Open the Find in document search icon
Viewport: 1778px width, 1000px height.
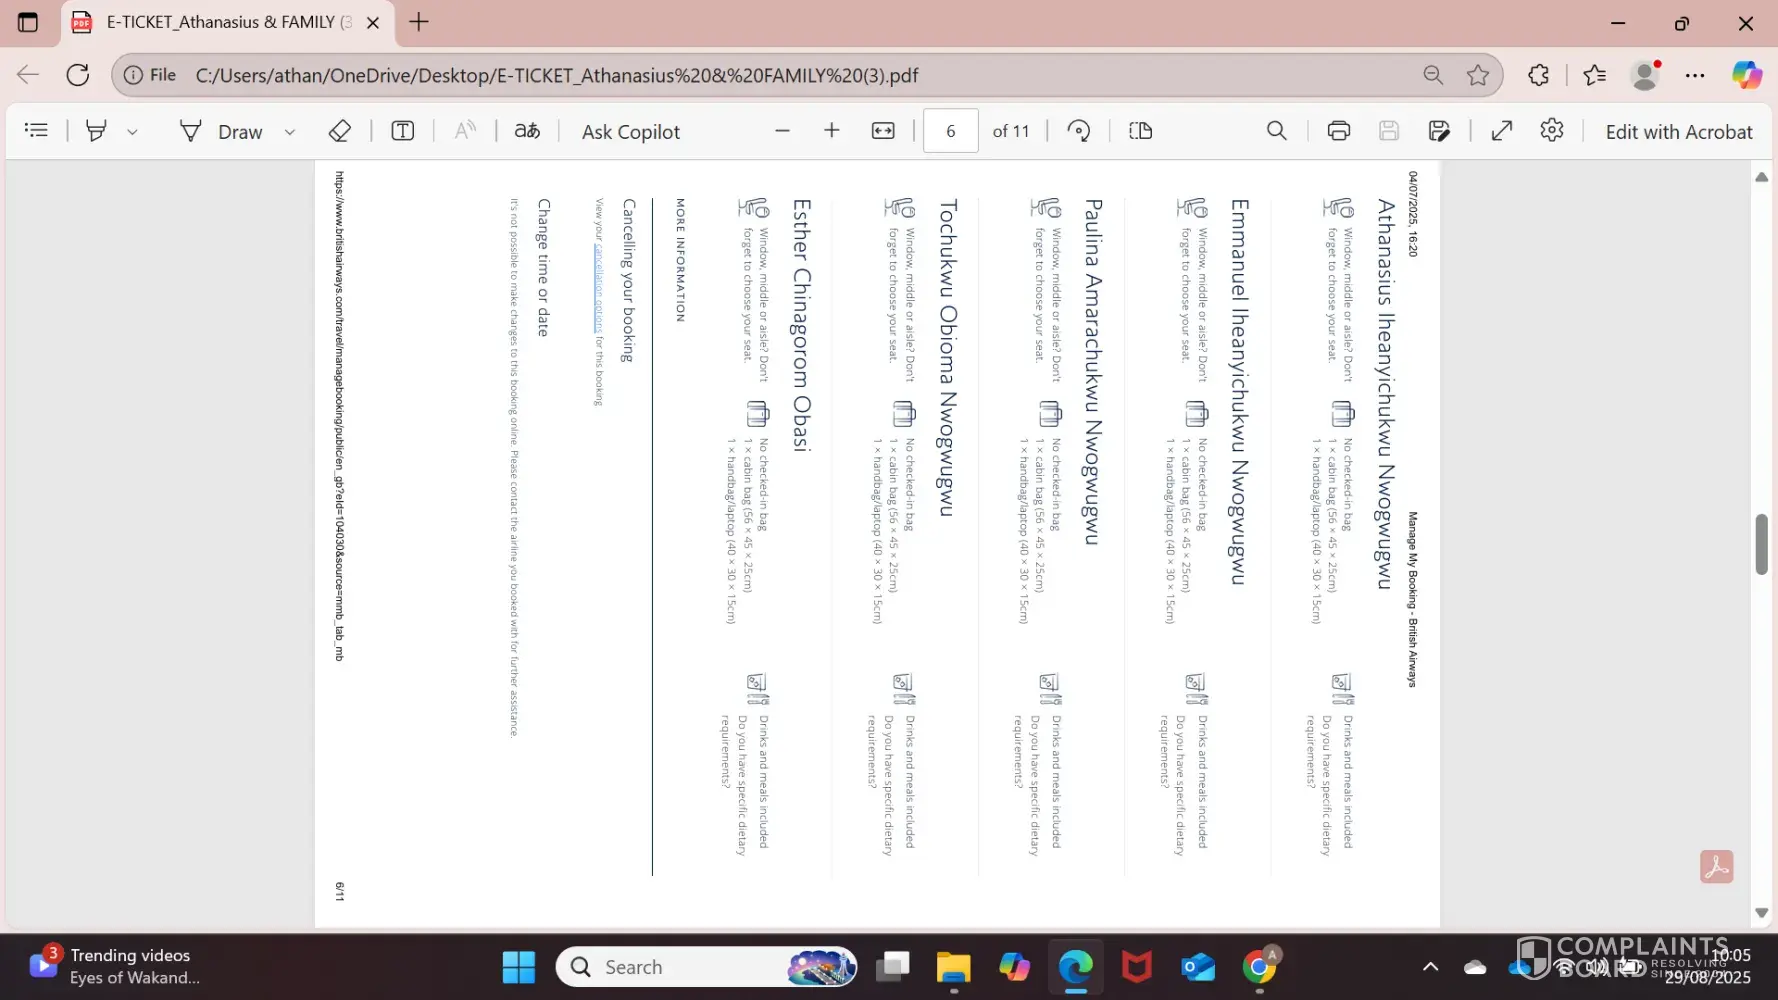click(x=1276, y=131)
